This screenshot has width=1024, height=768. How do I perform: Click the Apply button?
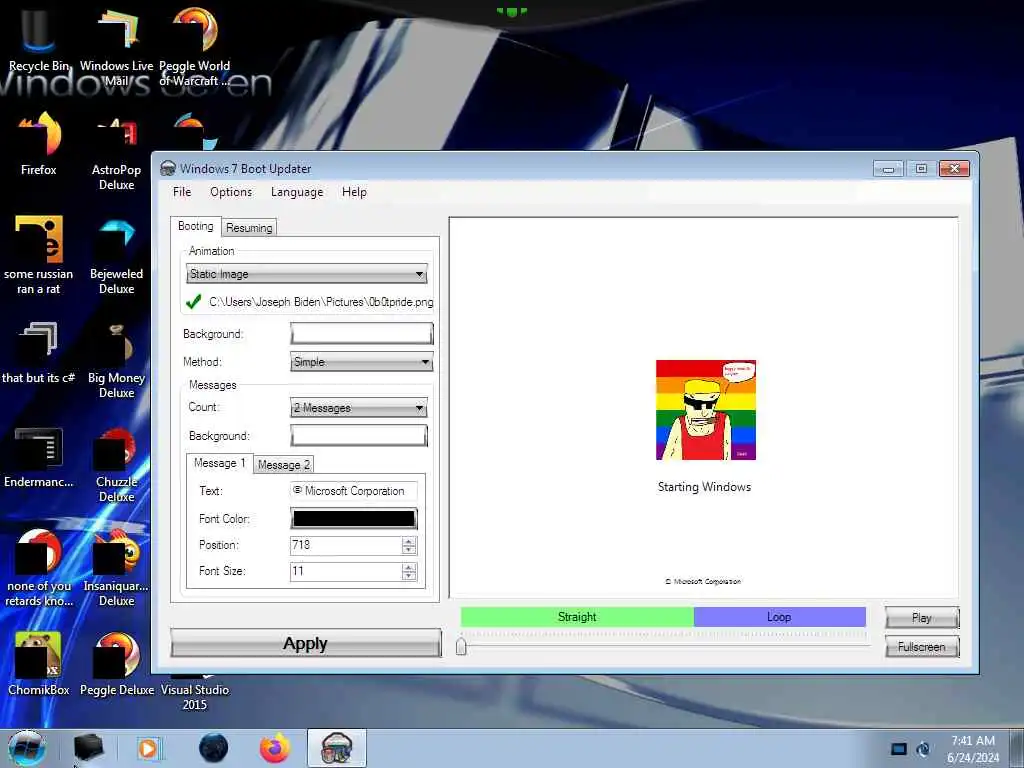pos(306,643)
